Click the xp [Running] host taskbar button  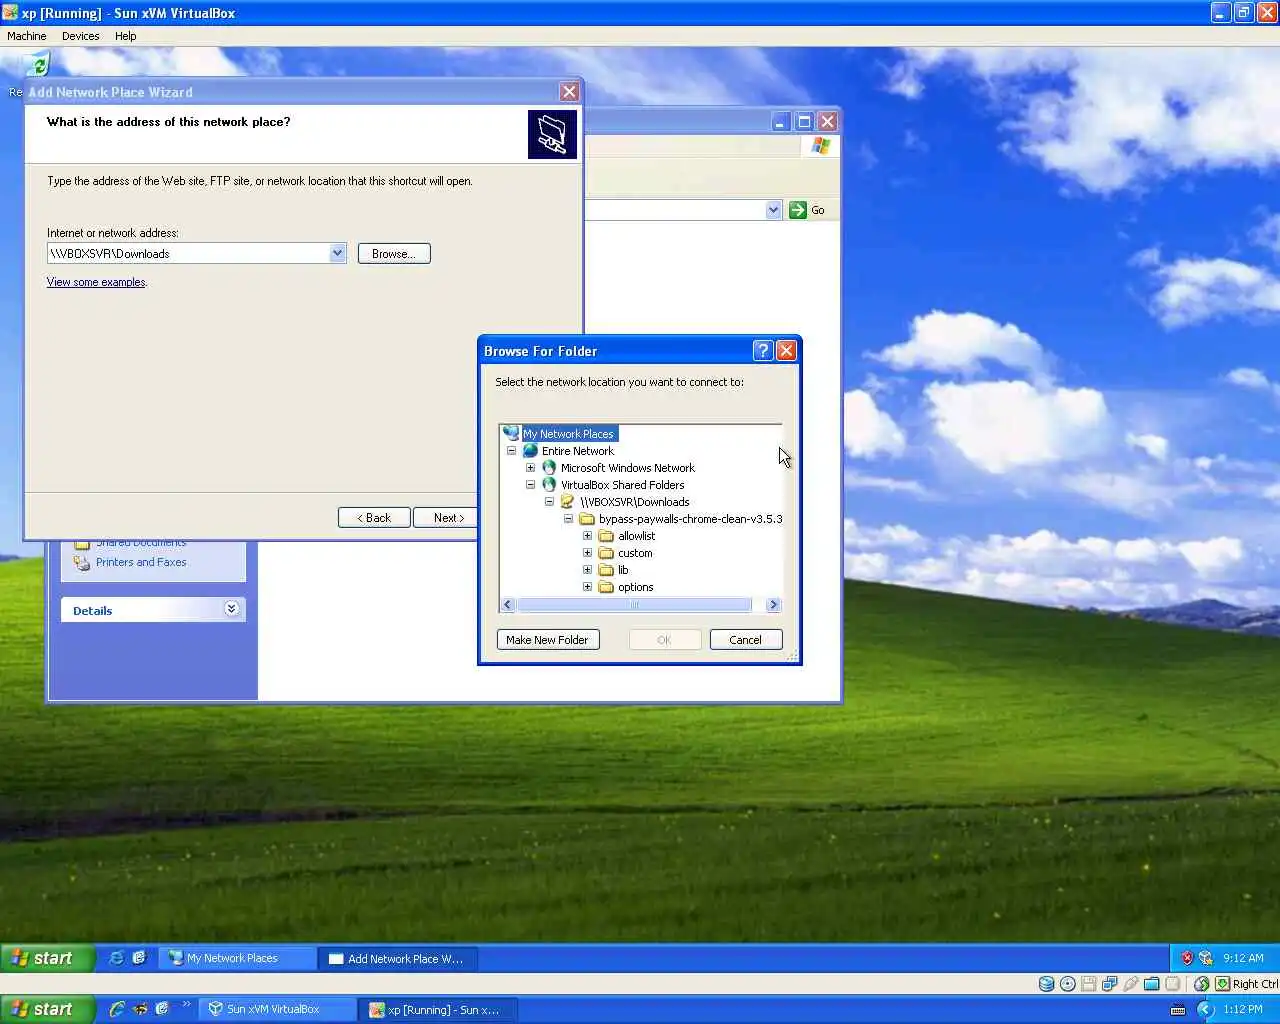[438, 1010]
